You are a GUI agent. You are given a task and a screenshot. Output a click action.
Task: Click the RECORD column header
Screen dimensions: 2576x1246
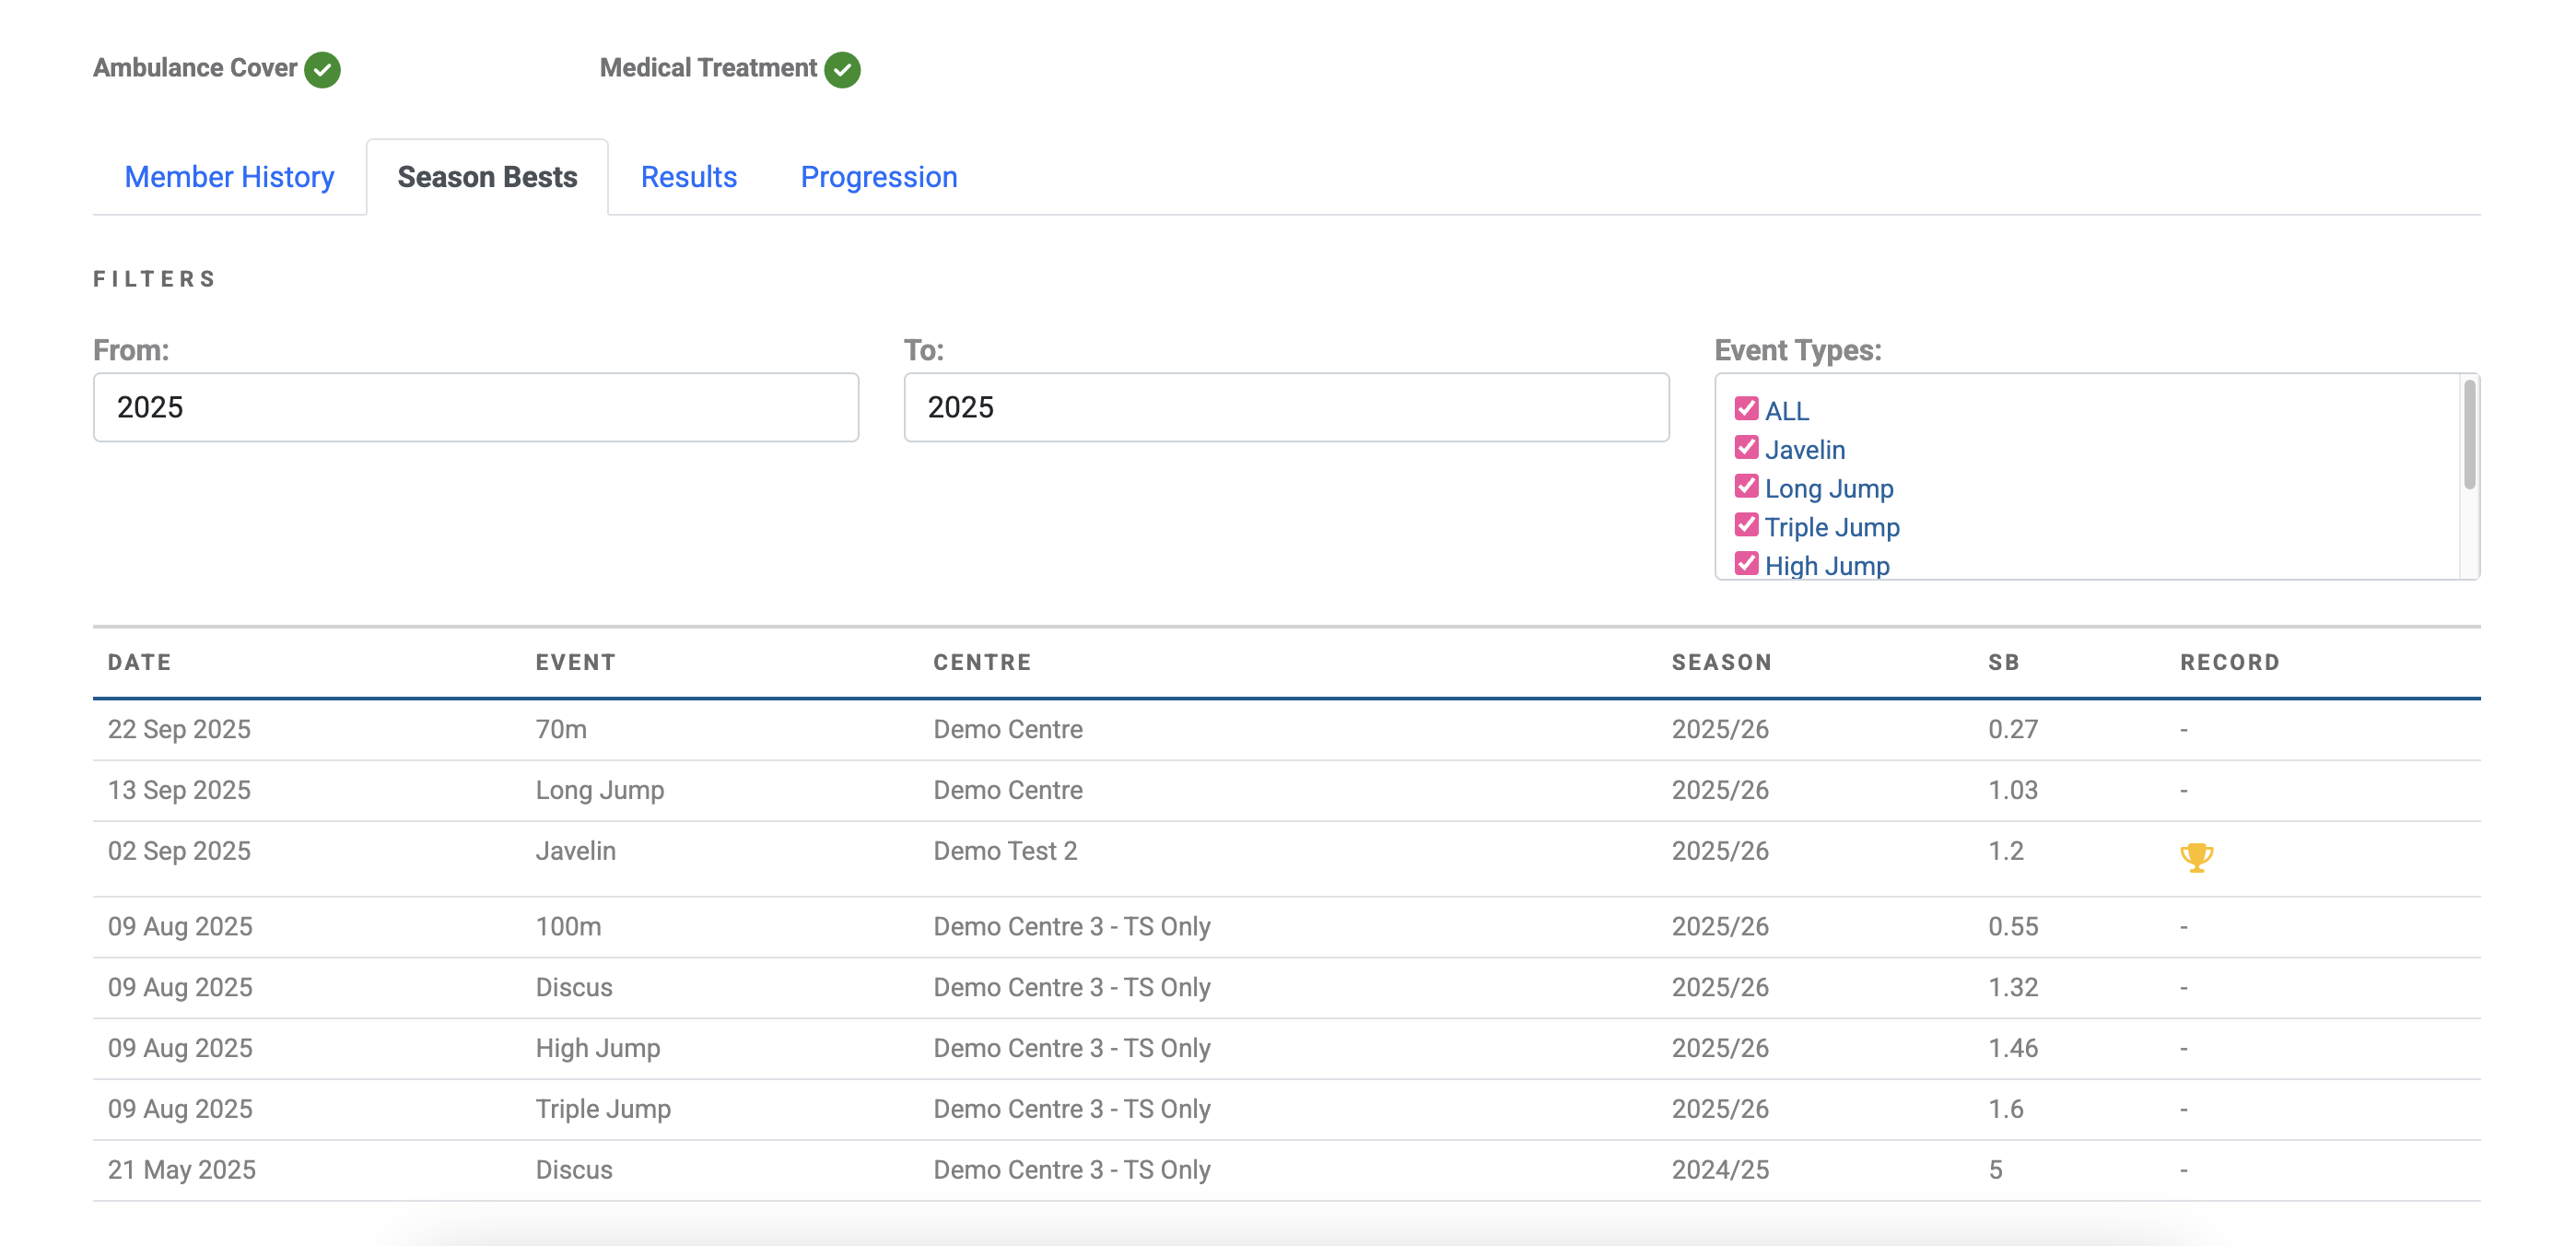pos(2230,662)
